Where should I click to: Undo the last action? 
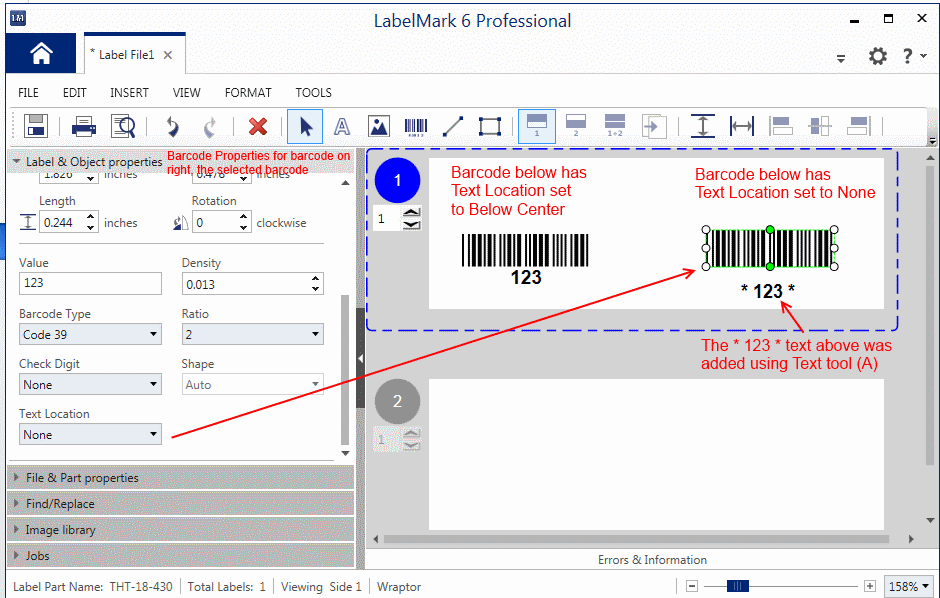(x=172, y=126)
